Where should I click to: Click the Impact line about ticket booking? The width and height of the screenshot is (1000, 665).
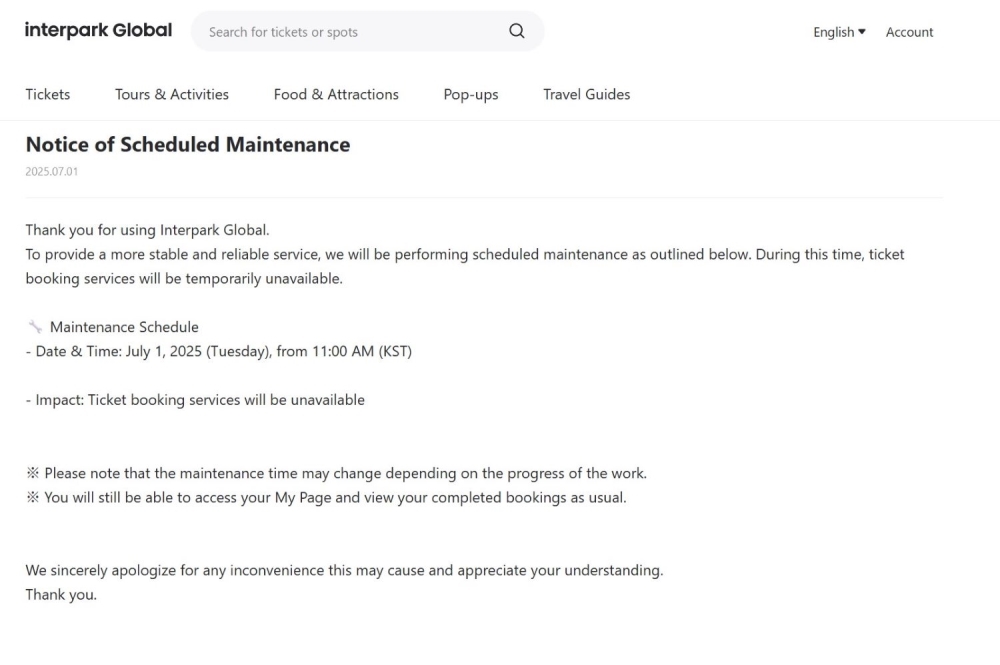(x=195, y=400)
